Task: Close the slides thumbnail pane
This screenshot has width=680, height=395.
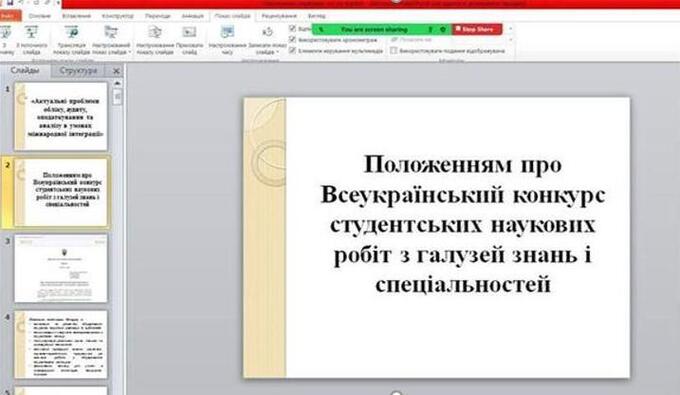Action: click(116, 71)
